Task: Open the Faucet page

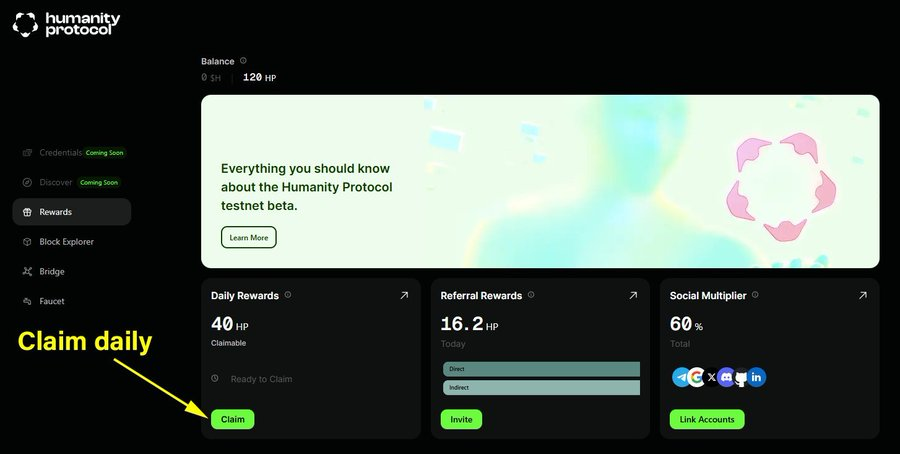Action: [x=72, y=301]
